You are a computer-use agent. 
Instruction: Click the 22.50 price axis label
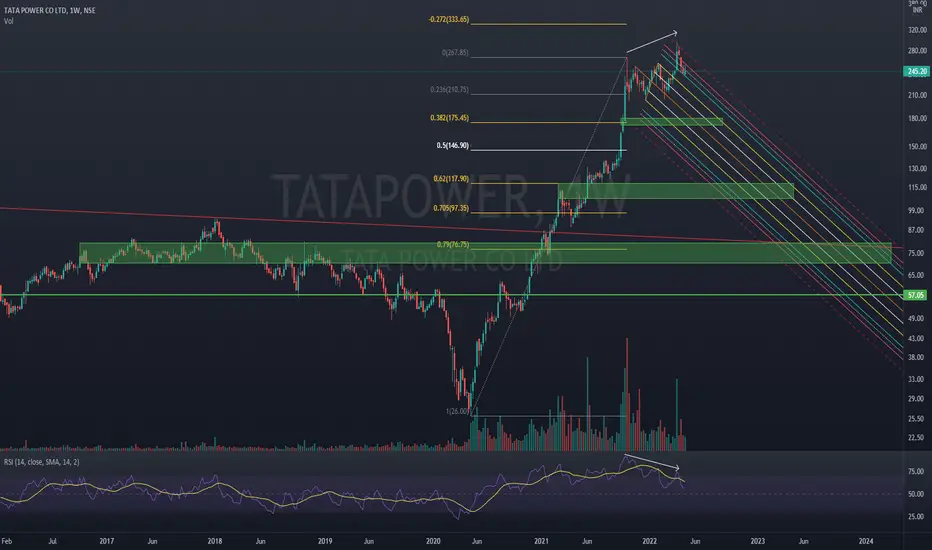pos(917,438)
